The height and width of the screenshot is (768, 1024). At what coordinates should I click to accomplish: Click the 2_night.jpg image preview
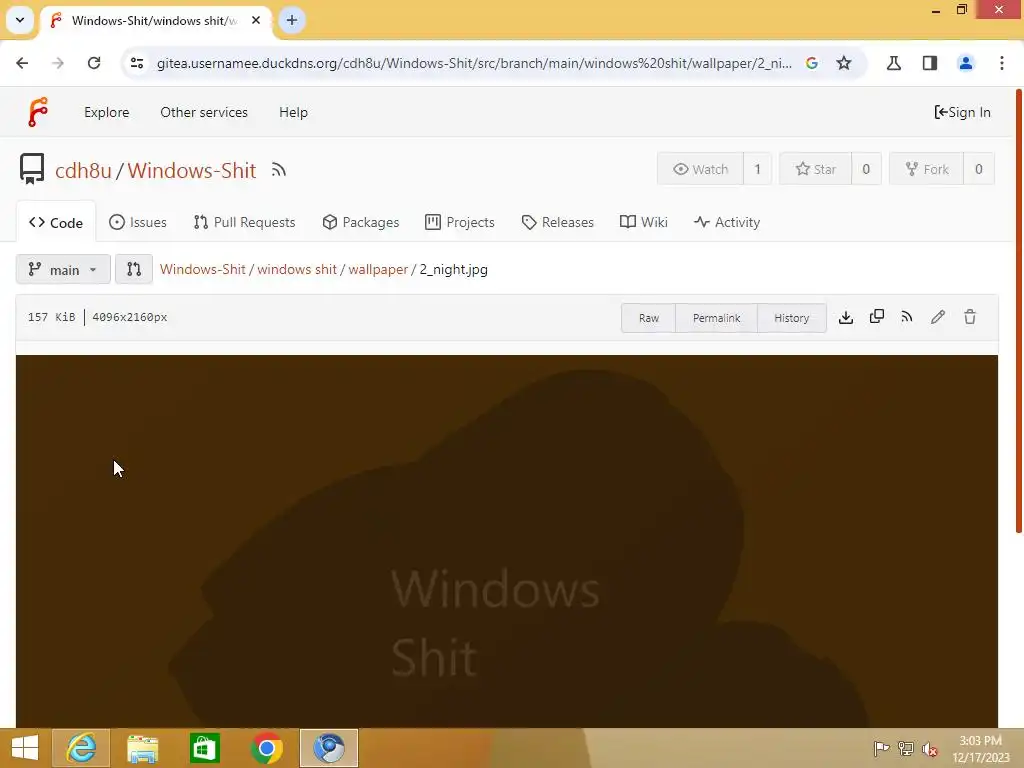(507, 541)
